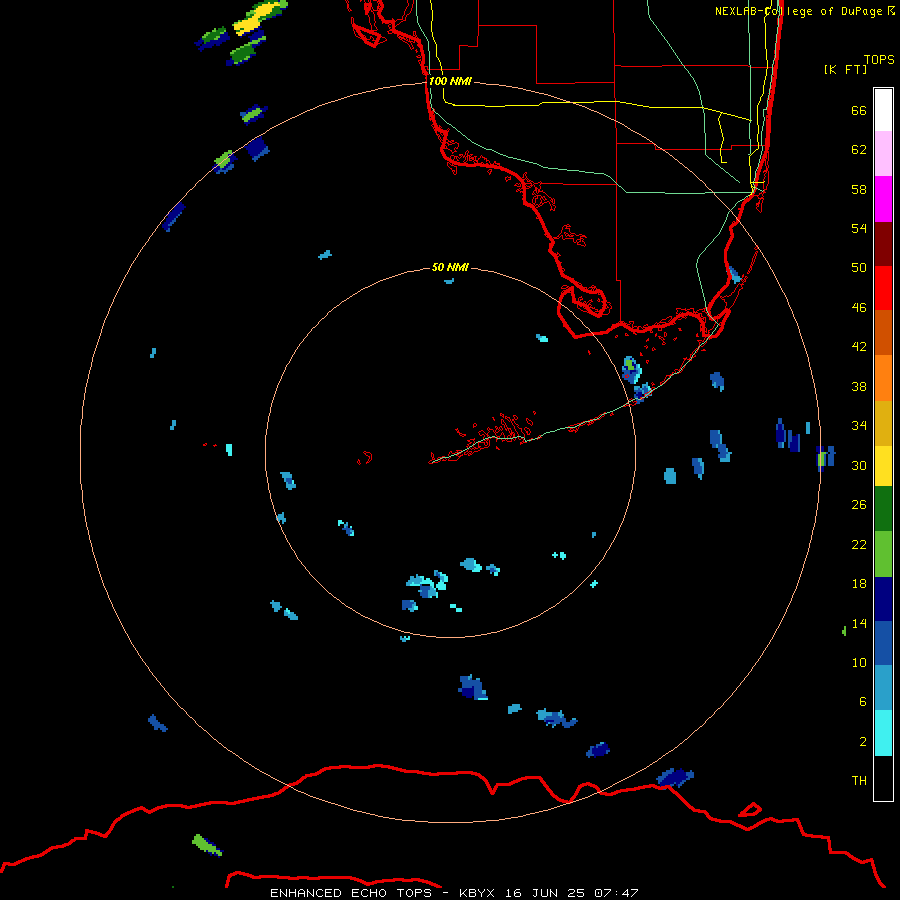Click the TOPS legend title
Viewport: 900px width, 900px height.
pyautogui.click(x=879, y=59)
